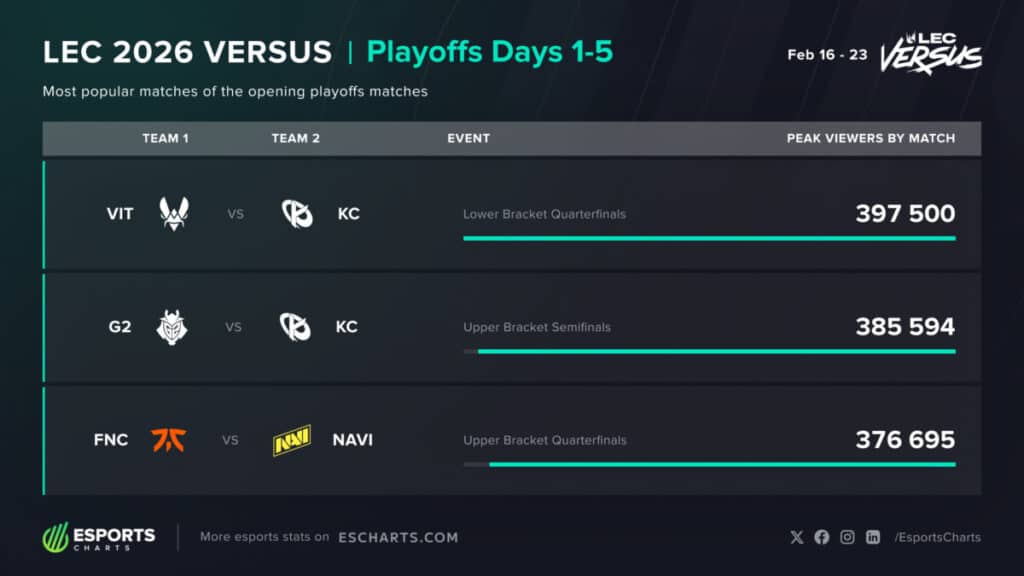Click the LEC Versus logo

click(931, 53)
